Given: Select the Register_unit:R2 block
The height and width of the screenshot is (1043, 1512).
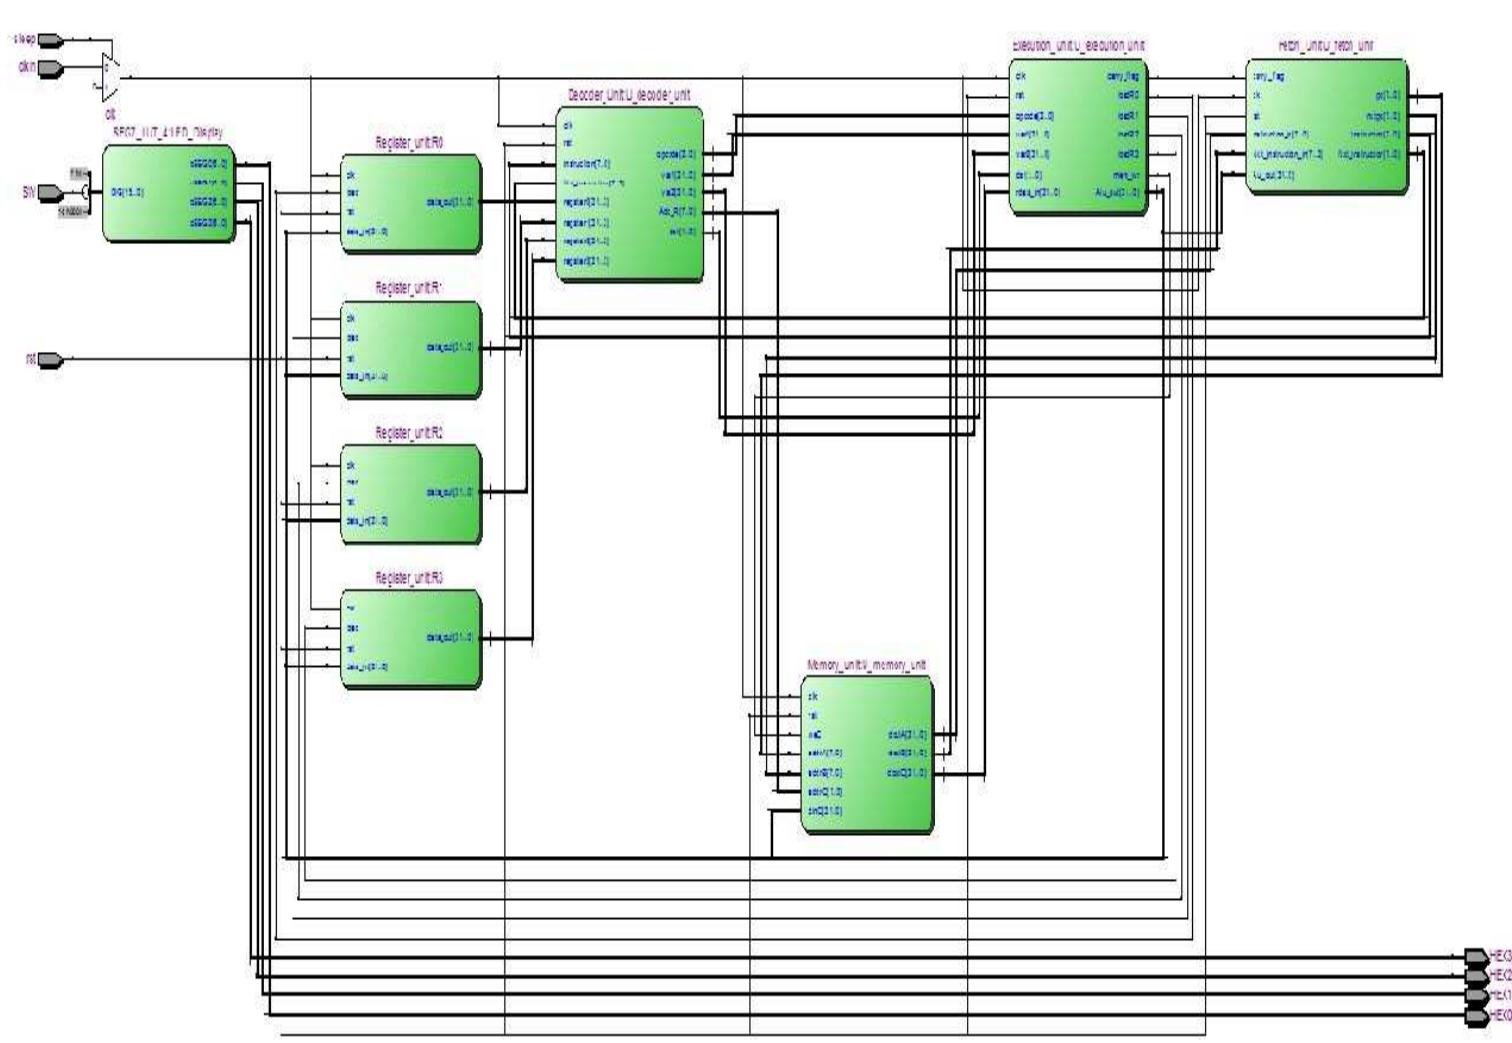Looking at the screenshot, I should point(410,494).
